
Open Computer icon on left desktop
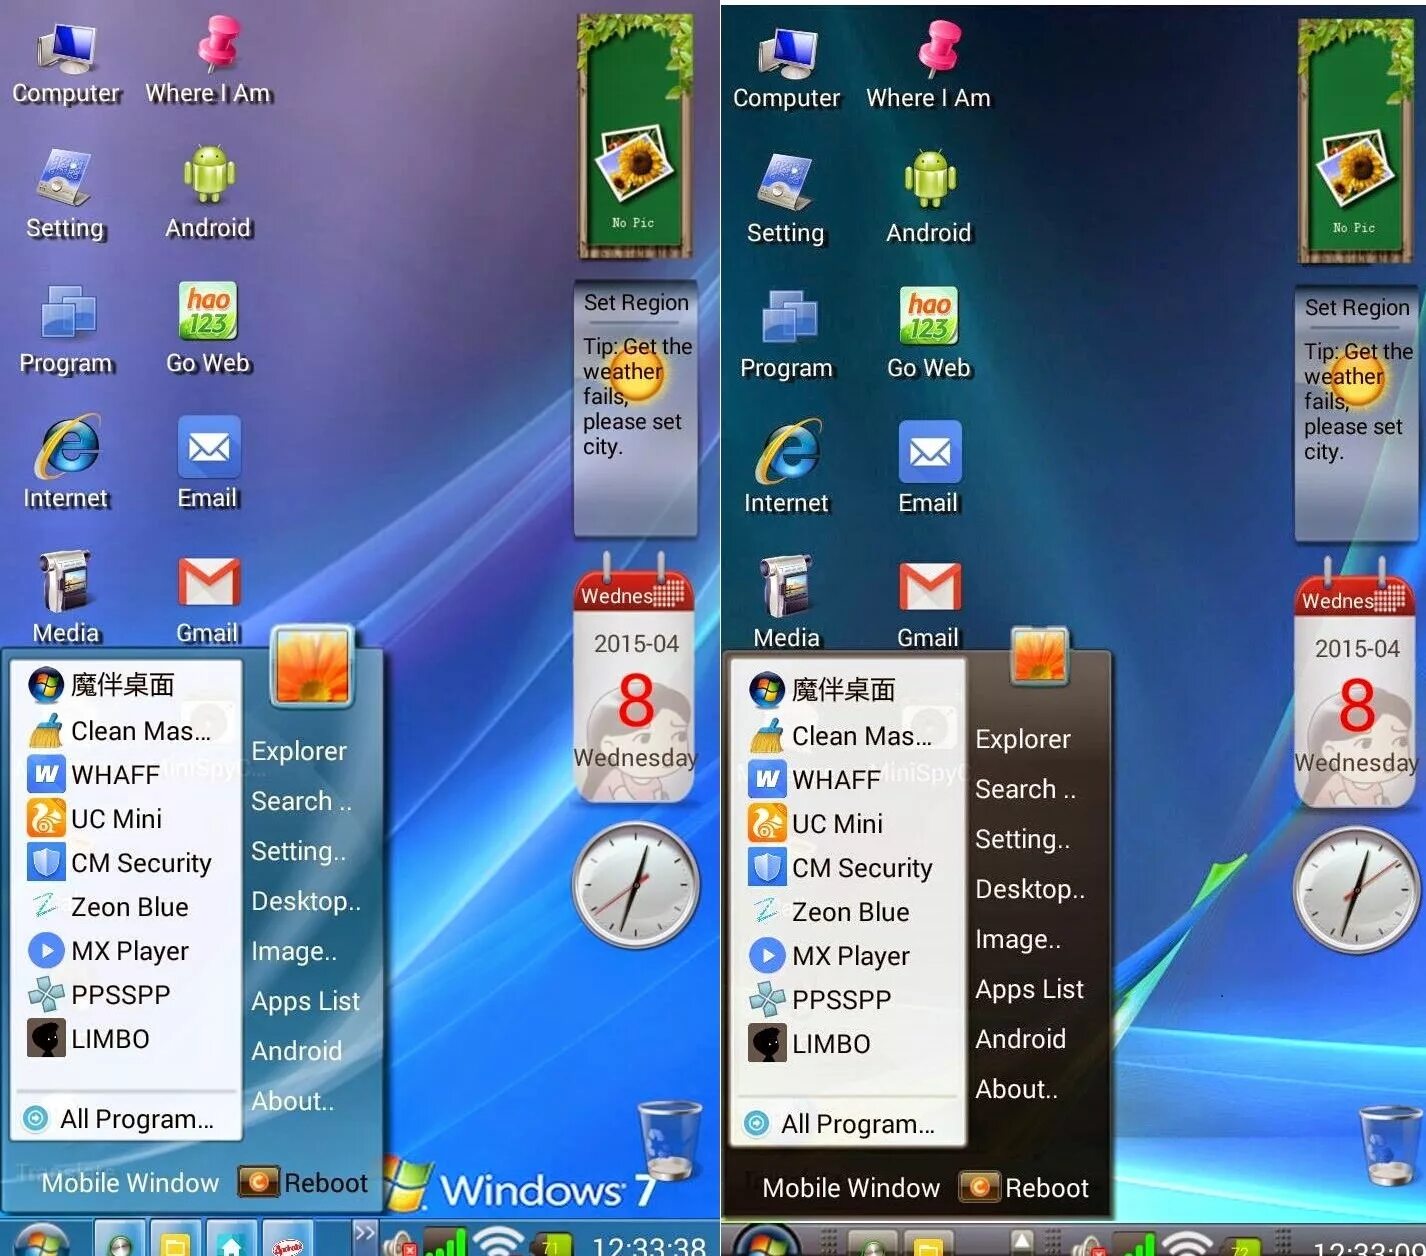pyautogui.click(x=66, y=48)
